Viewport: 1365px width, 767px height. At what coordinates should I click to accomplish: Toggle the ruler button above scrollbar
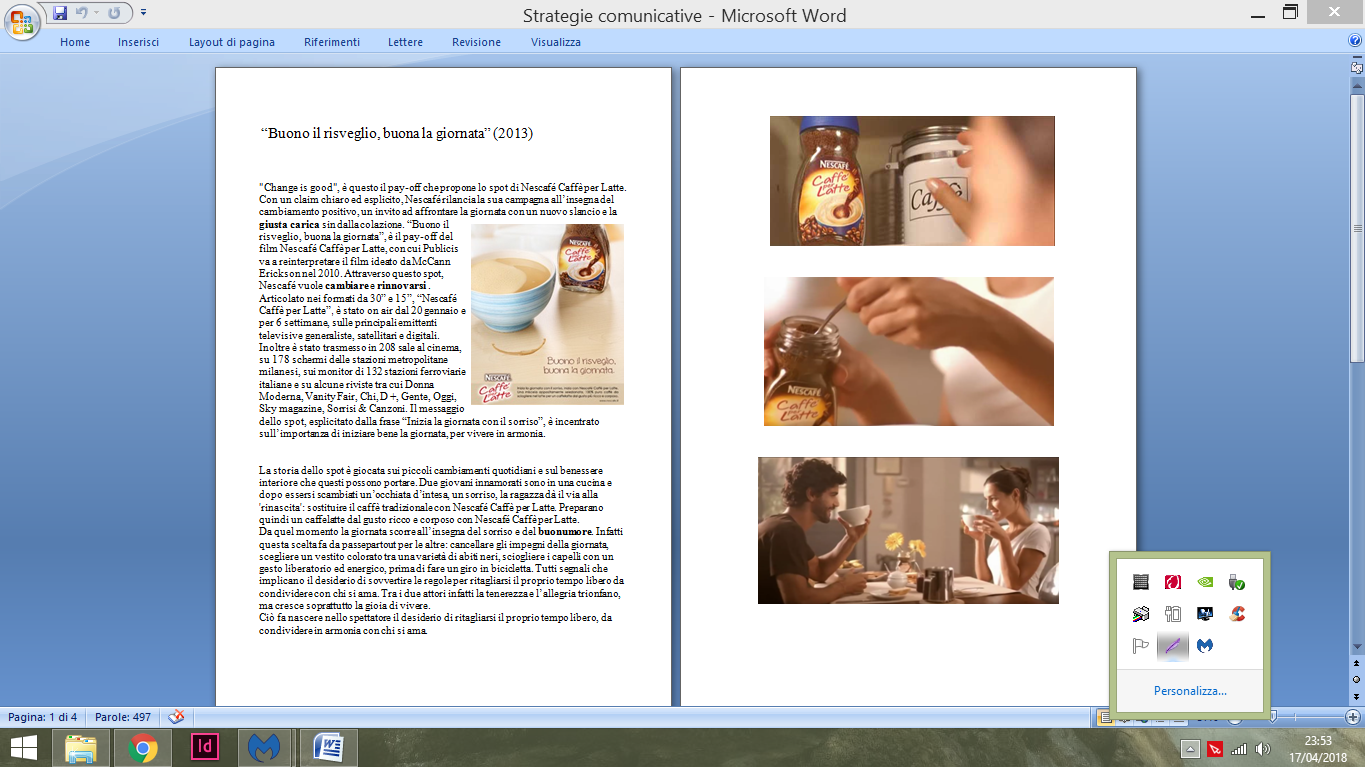(1357, 67)
